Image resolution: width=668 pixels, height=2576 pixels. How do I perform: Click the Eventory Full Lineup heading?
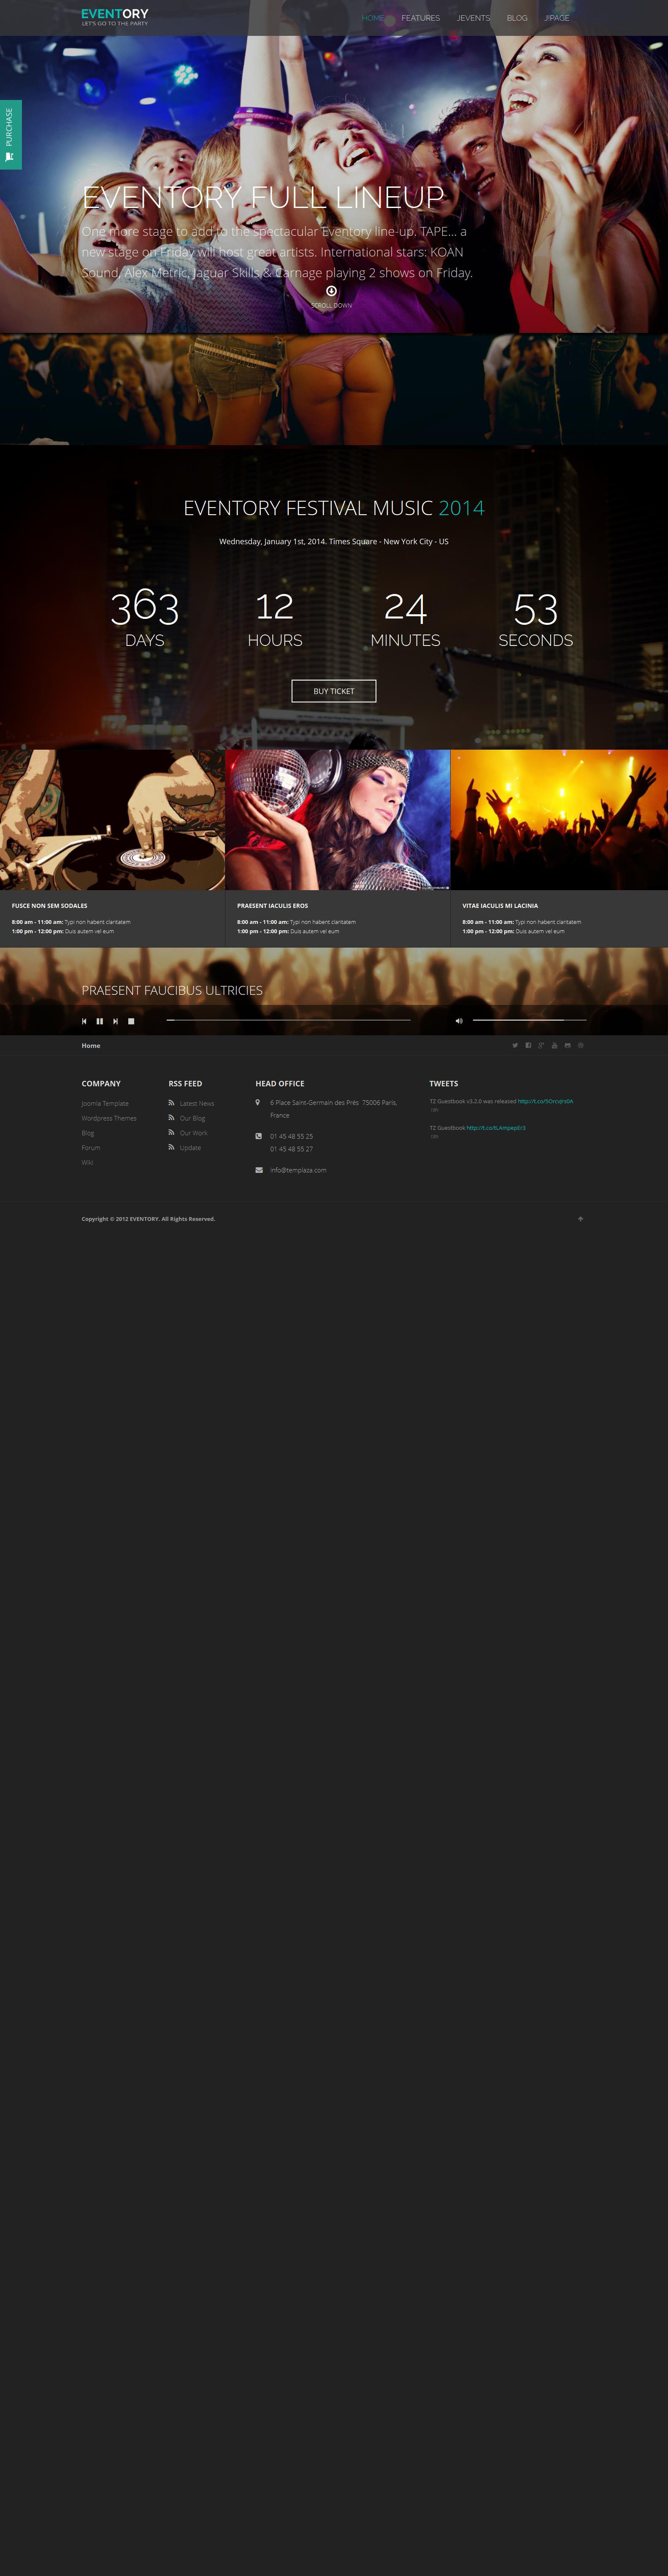coord(263,198)
